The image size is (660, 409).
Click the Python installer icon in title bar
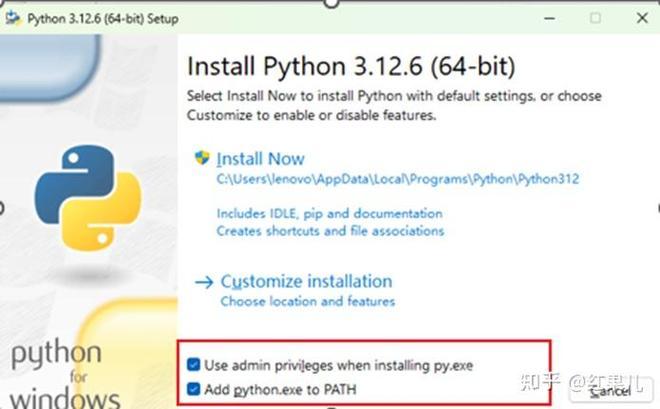pos(13,19)
